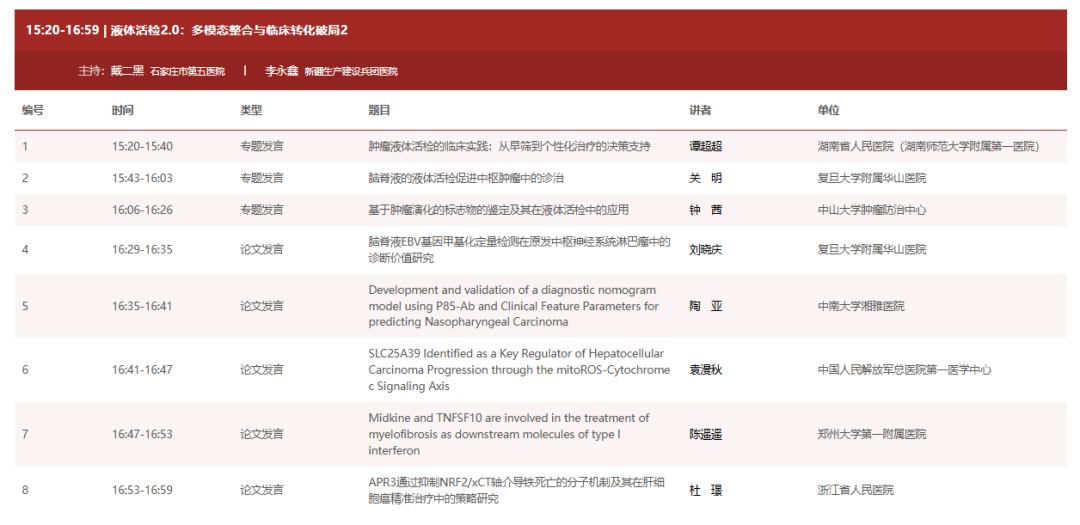Click speaker name 钟茜
The image size is (1080, 525).
706,210
